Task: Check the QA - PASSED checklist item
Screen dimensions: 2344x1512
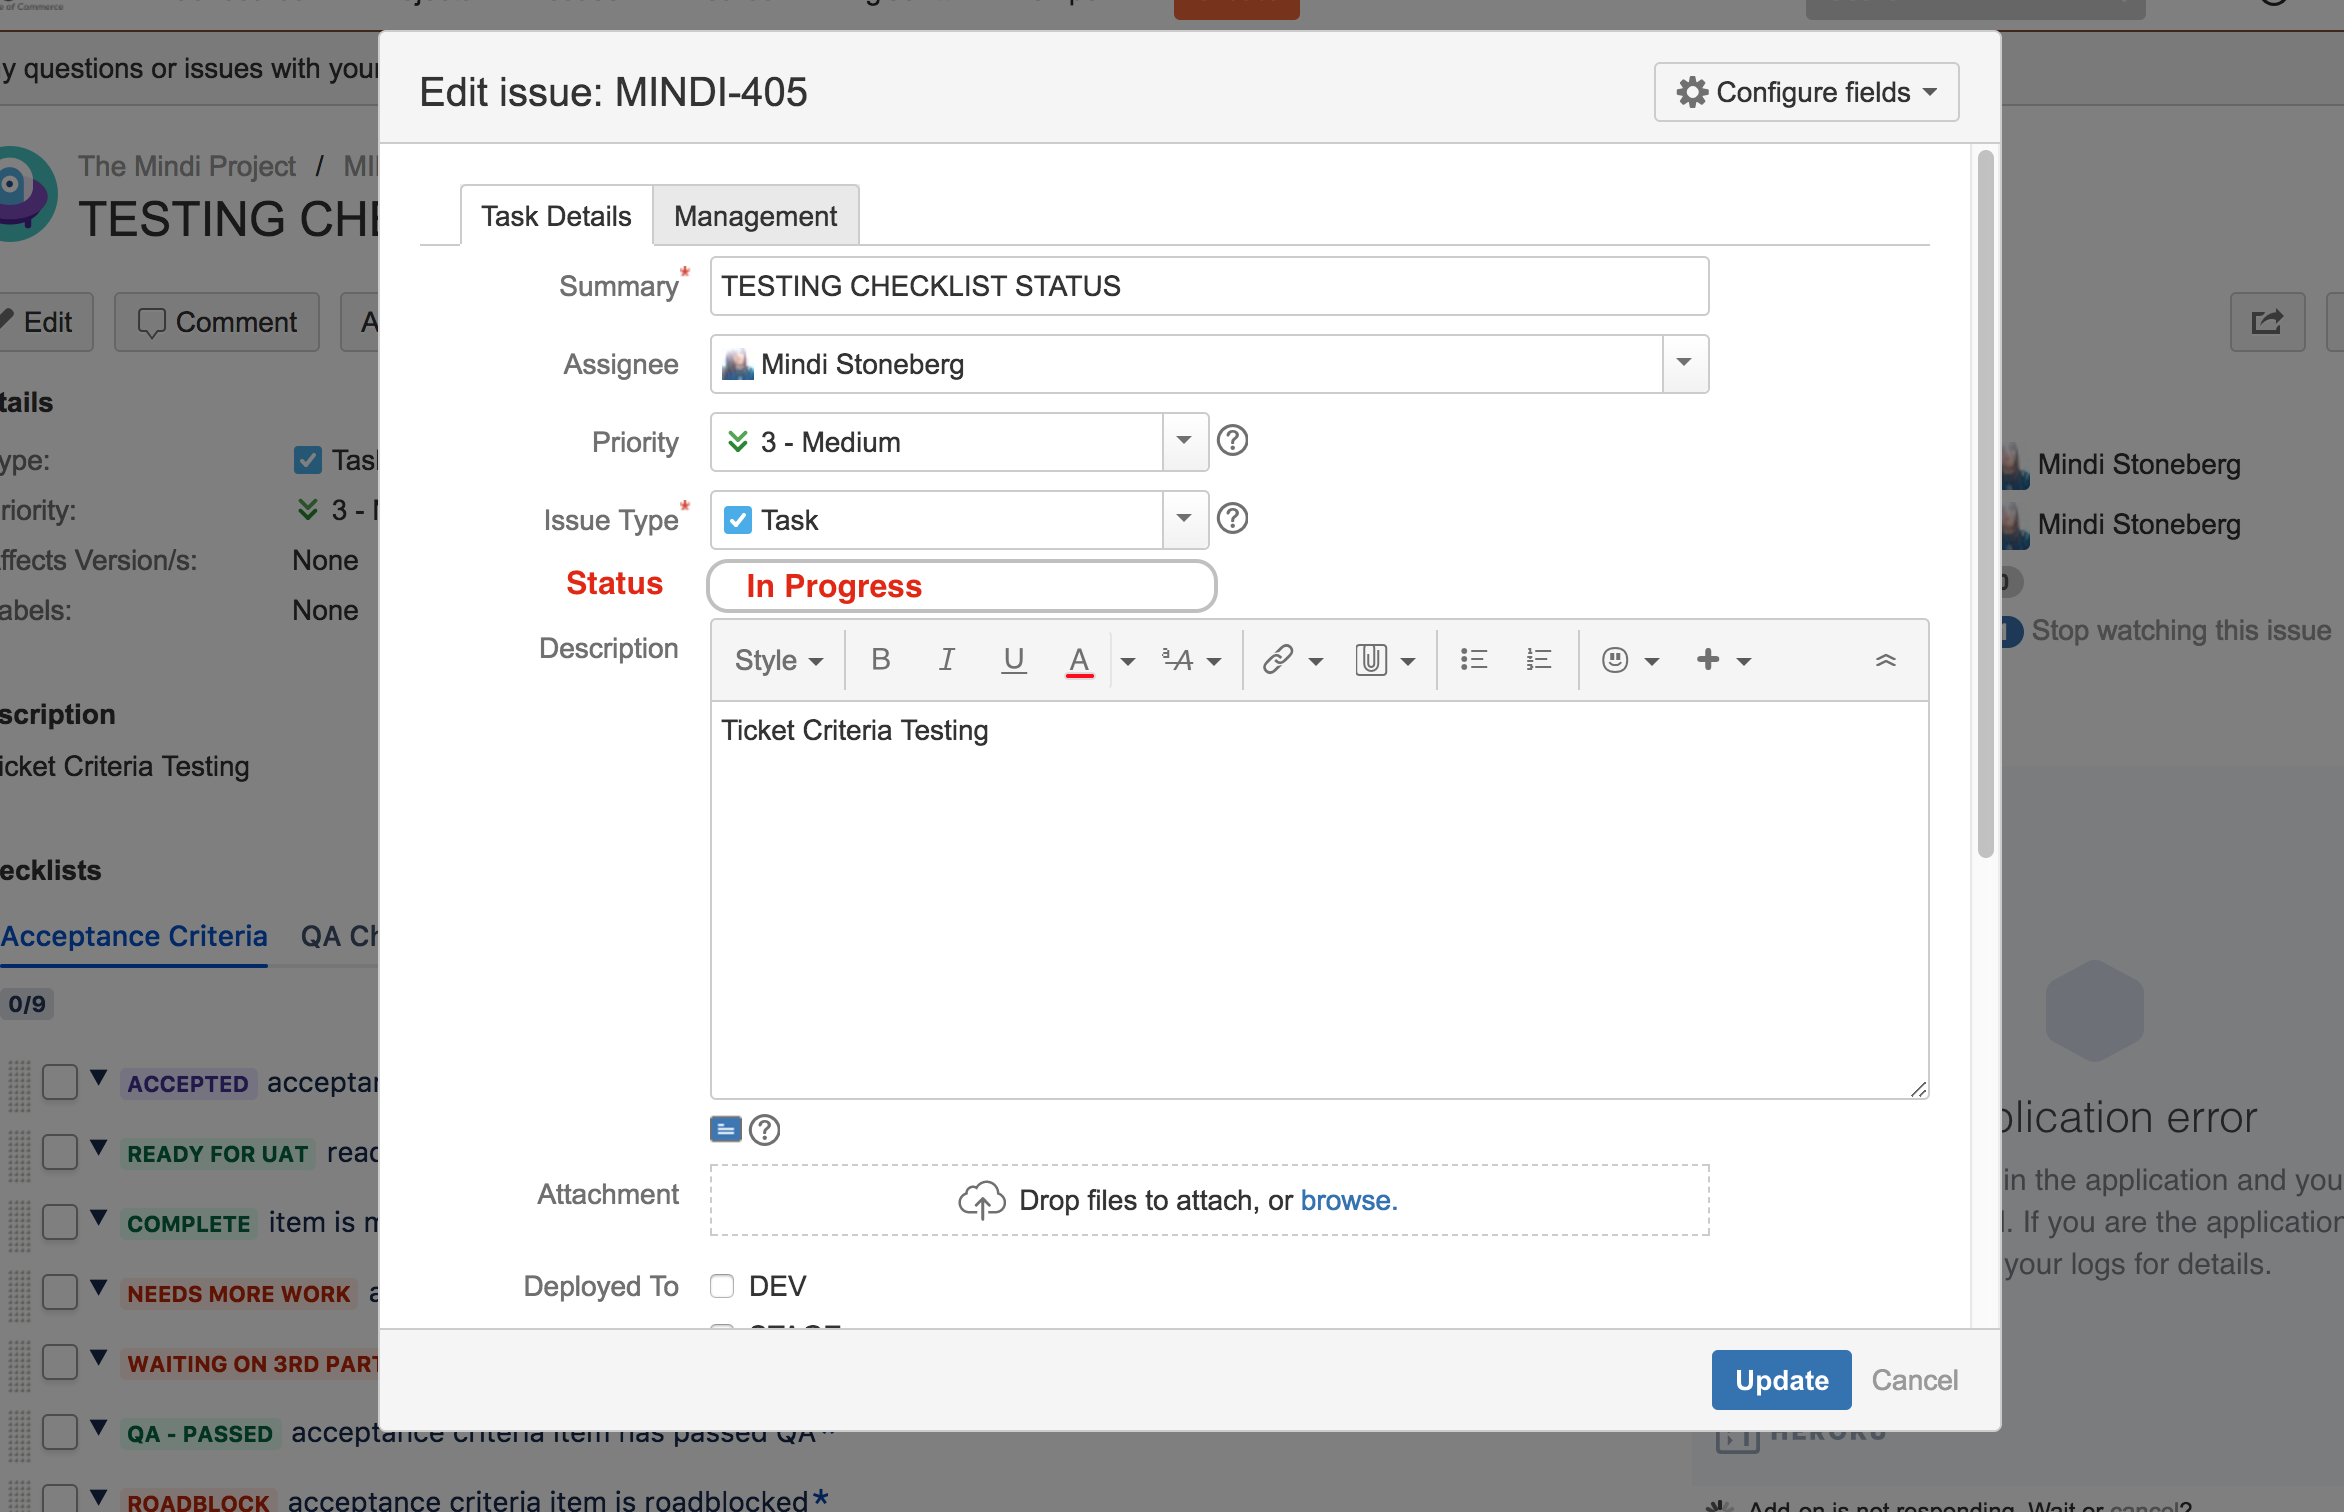Action: coord(60,1432)
